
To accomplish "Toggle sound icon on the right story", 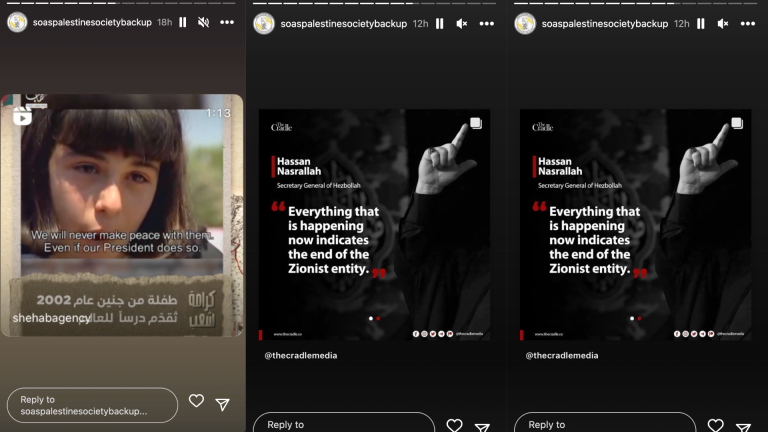I will tap(722, 23).
